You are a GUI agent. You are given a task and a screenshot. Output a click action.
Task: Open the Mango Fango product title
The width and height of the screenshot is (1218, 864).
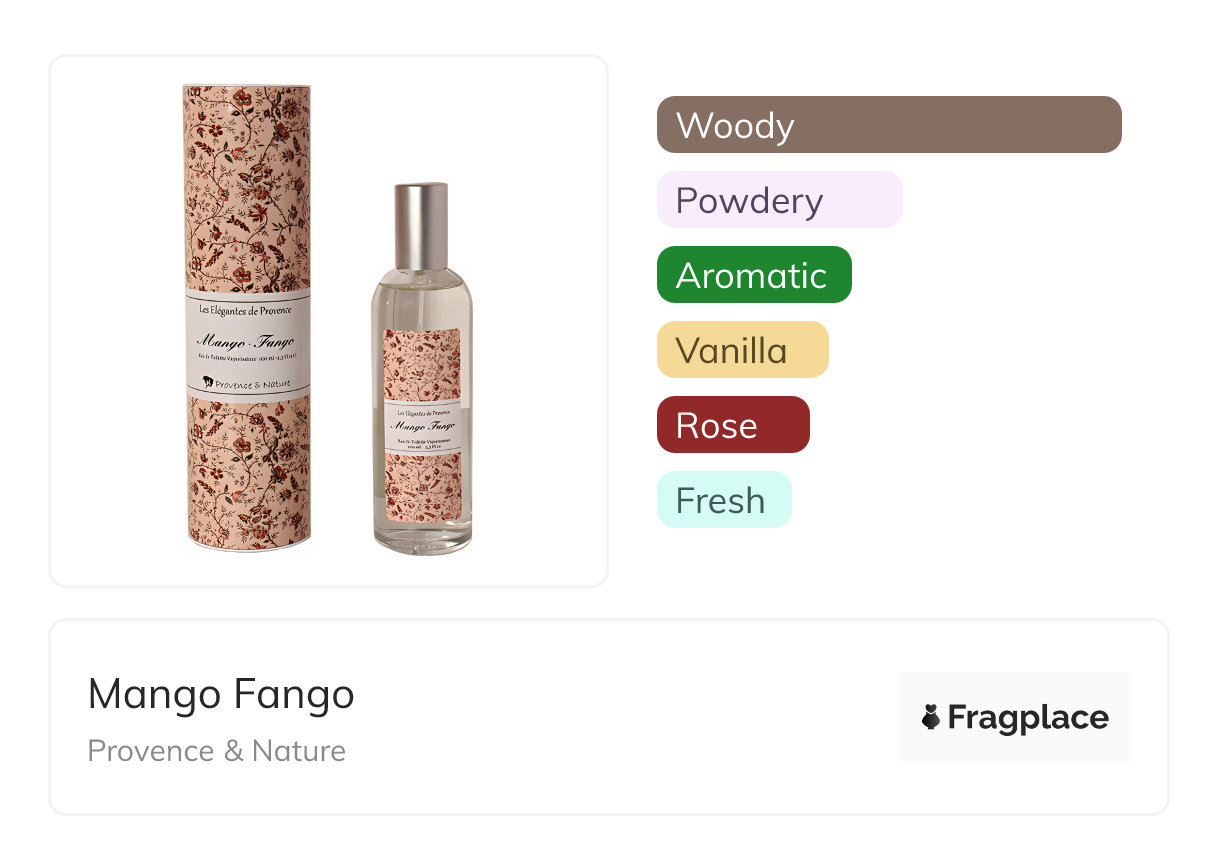tap(221, 694)
